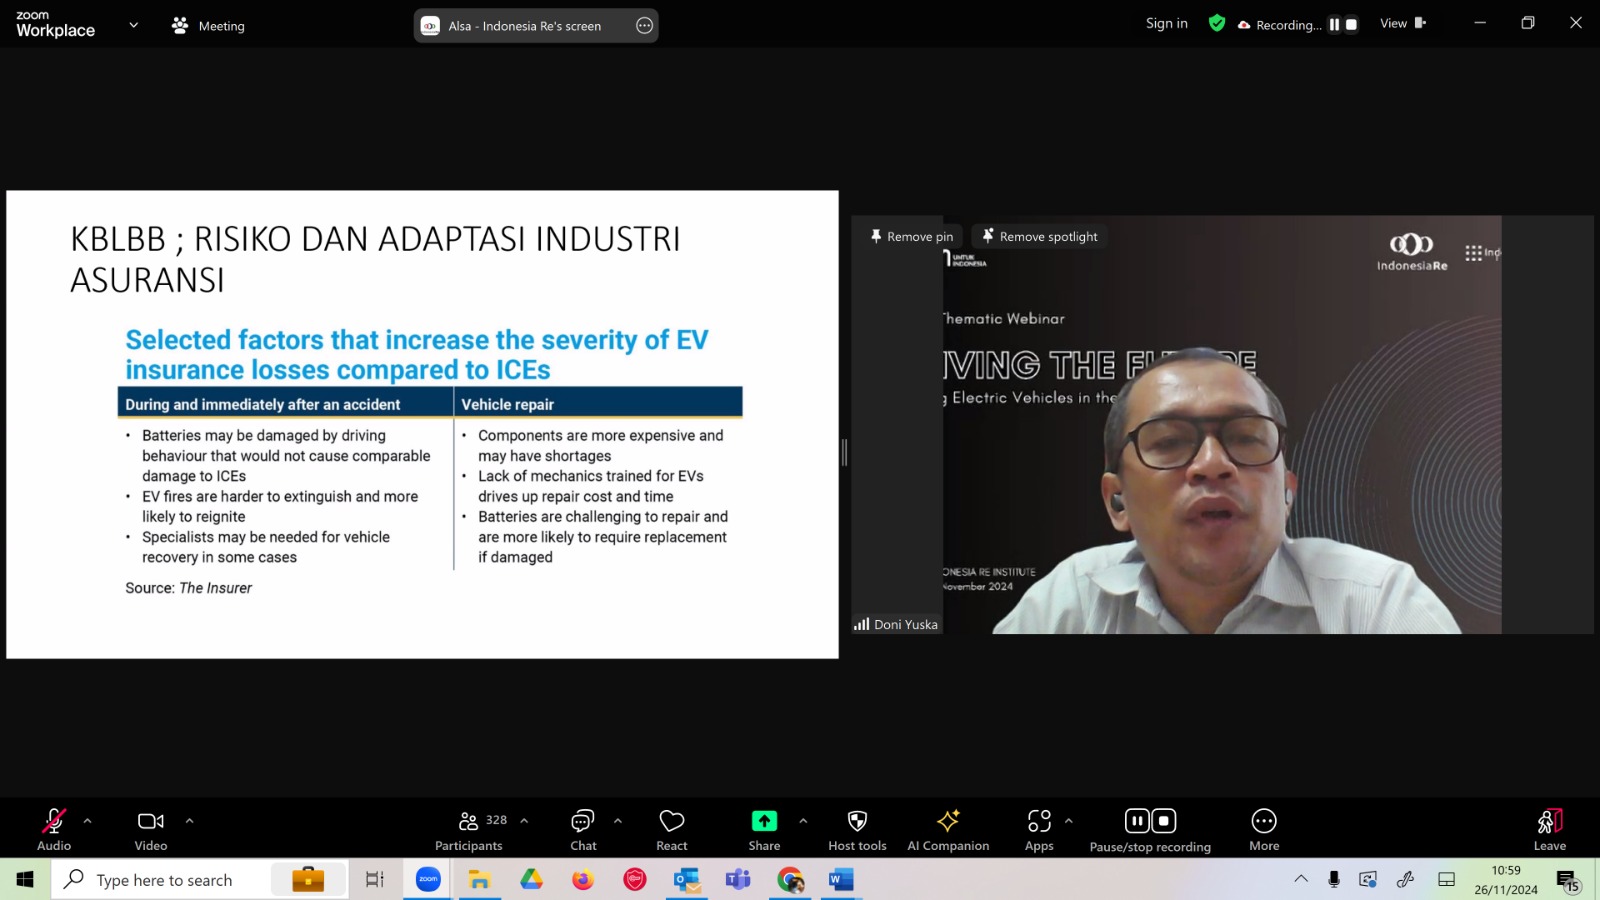Open the View dropdown
The height and width of the screenshot is (900, 1600).
(x=1403, y=23)
